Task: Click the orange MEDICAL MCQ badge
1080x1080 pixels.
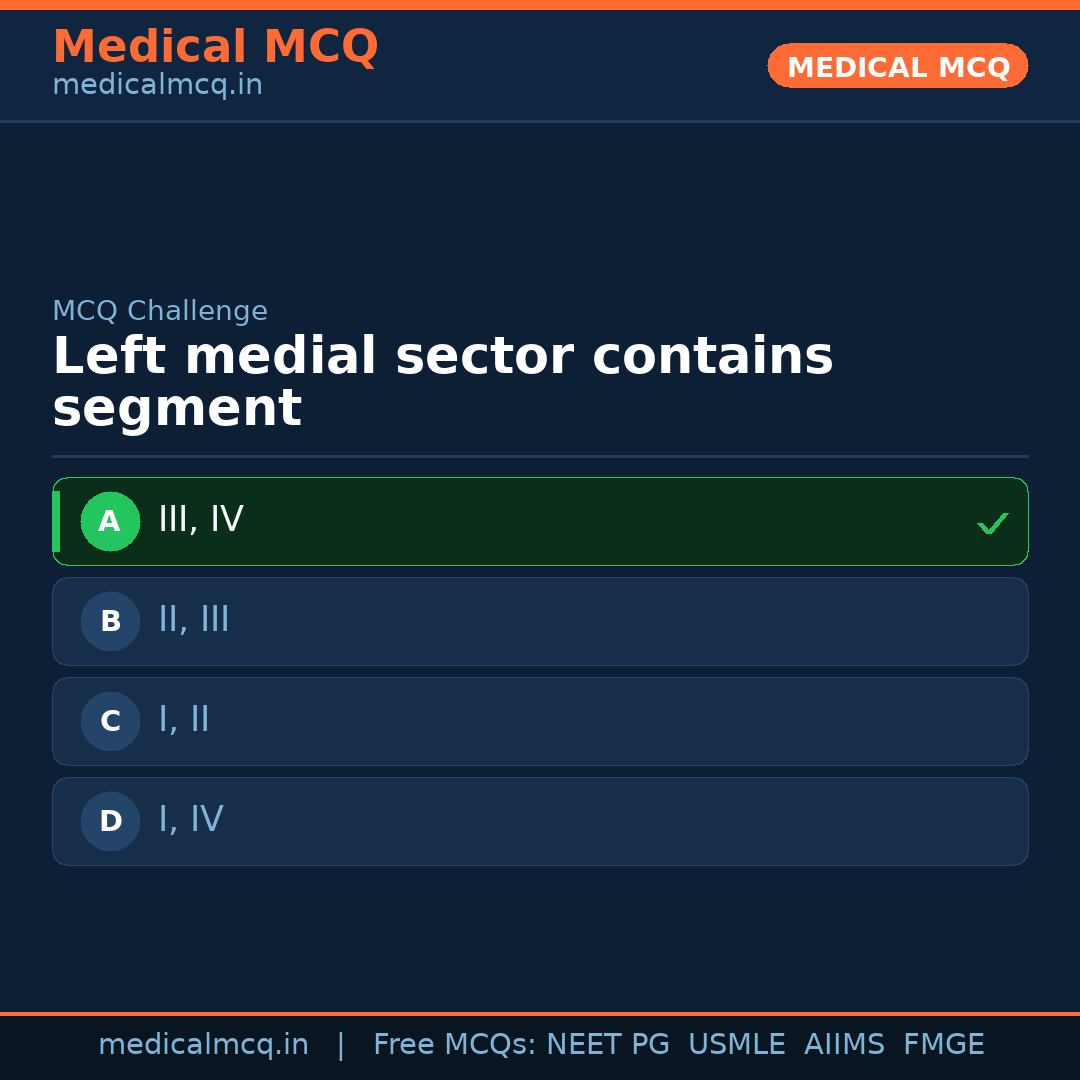Action: pyautogui.click(x=897, y=66)
